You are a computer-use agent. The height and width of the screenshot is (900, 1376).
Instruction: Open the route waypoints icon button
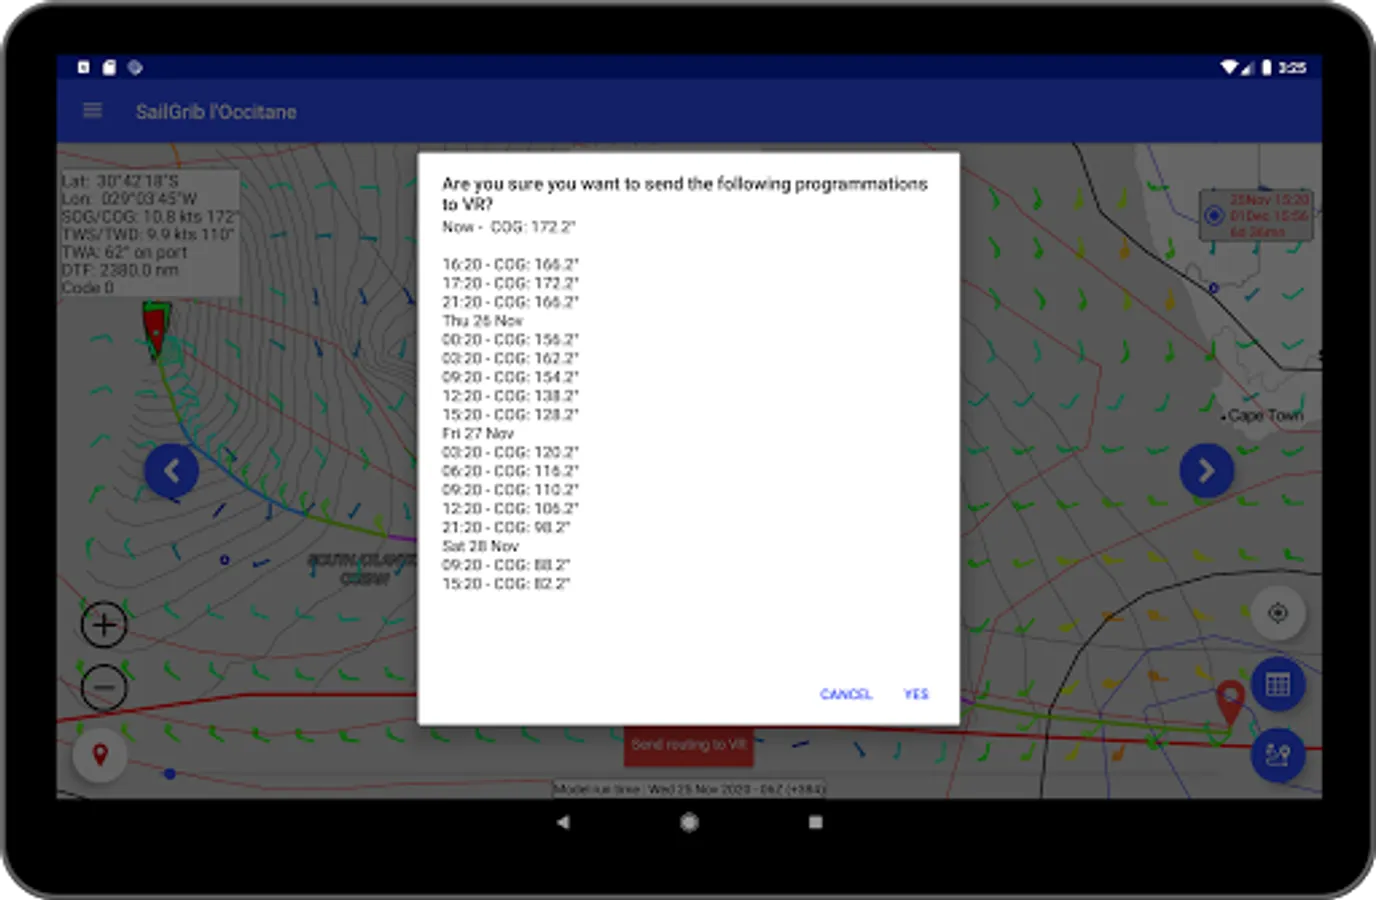1277,755
